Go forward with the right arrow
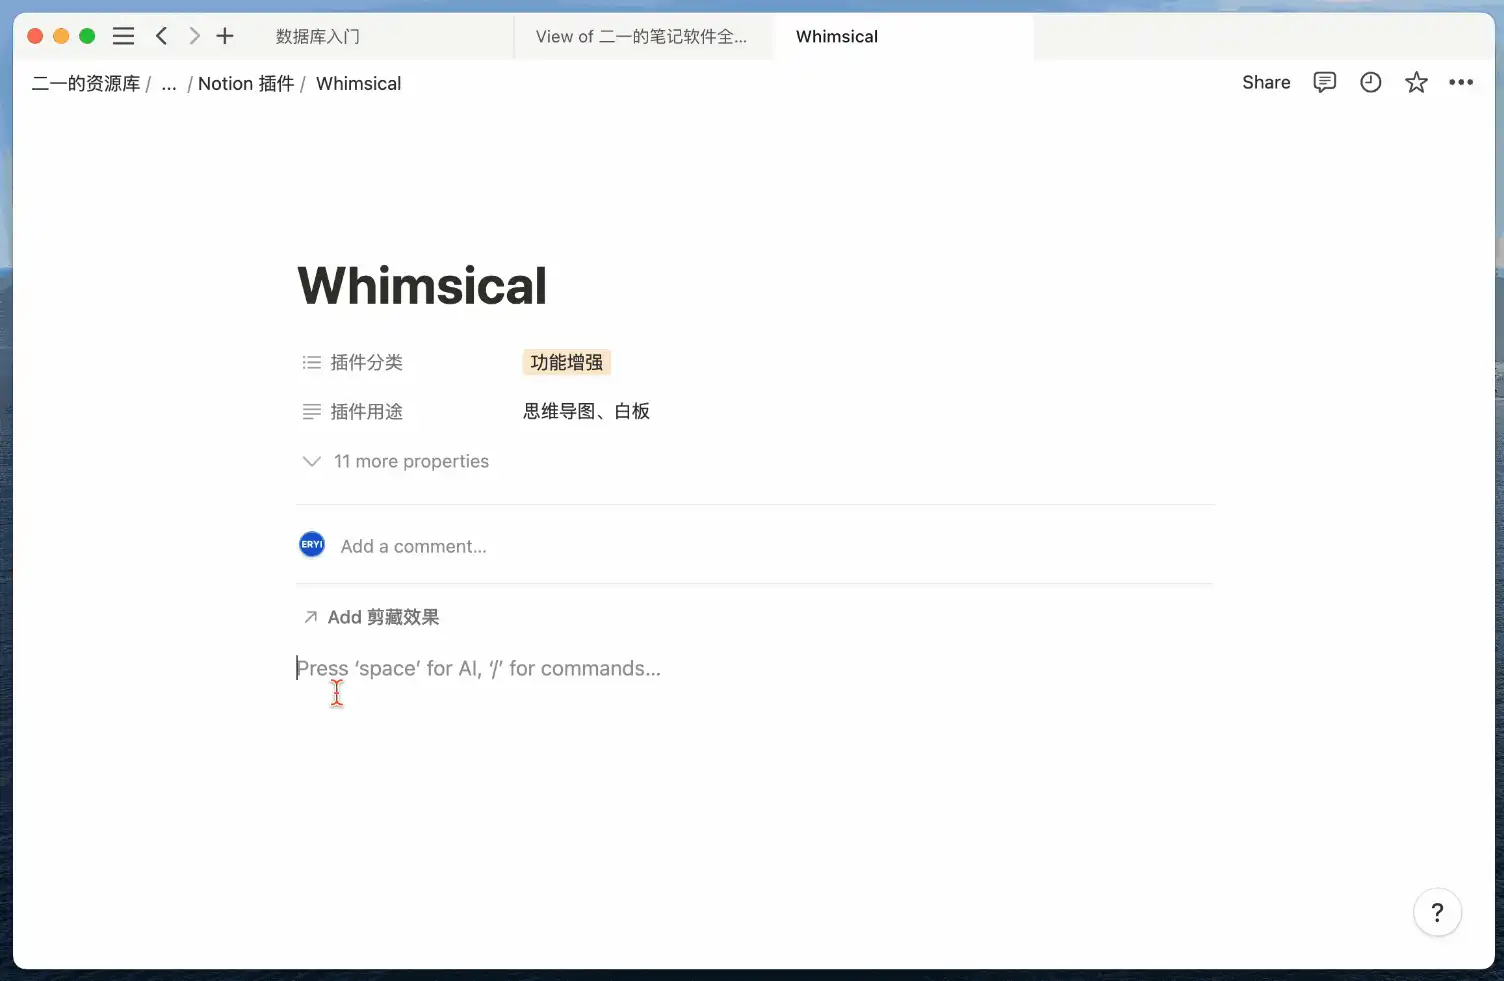This screenshot has width=1504, height=981. click(194, 36)
